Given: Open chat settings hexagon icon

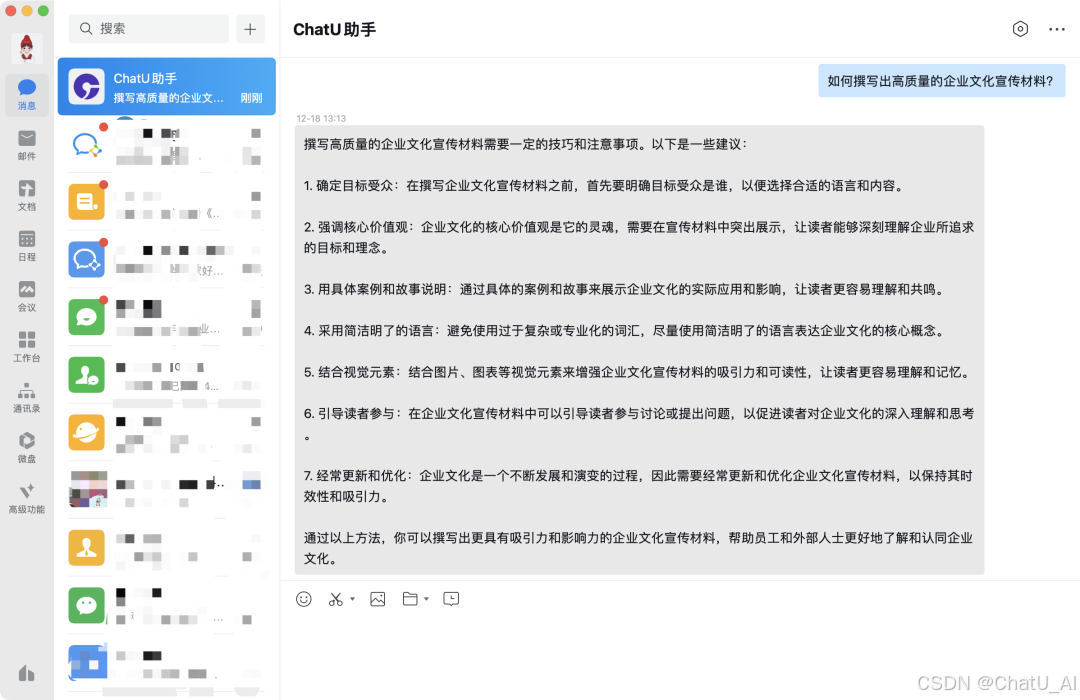Looking at the screenshot, I should [1020, 29].
